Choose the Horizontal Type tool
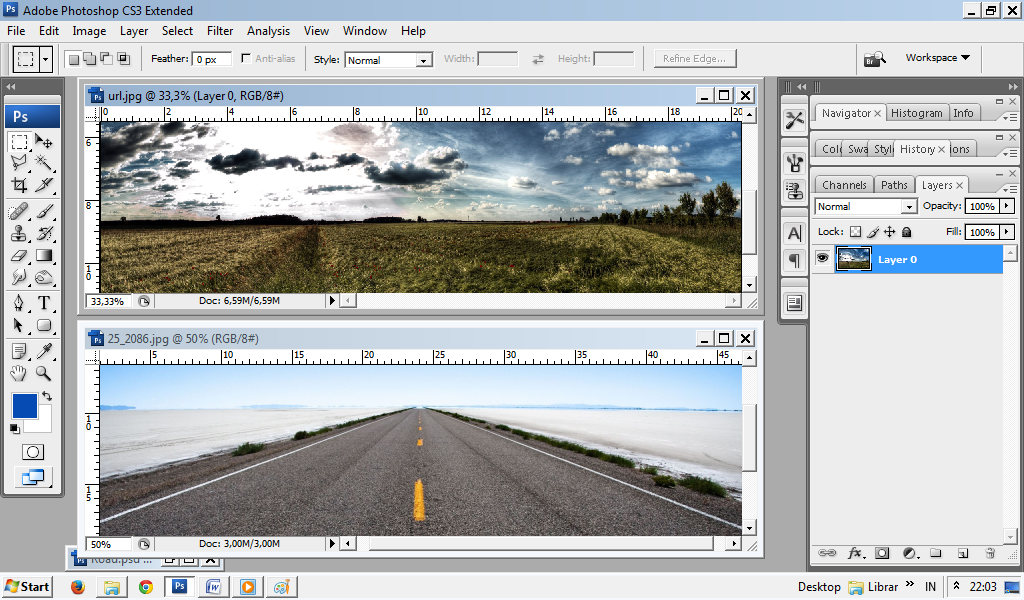The width and height of the screenshot is (1024, 600). pos(44,303)
